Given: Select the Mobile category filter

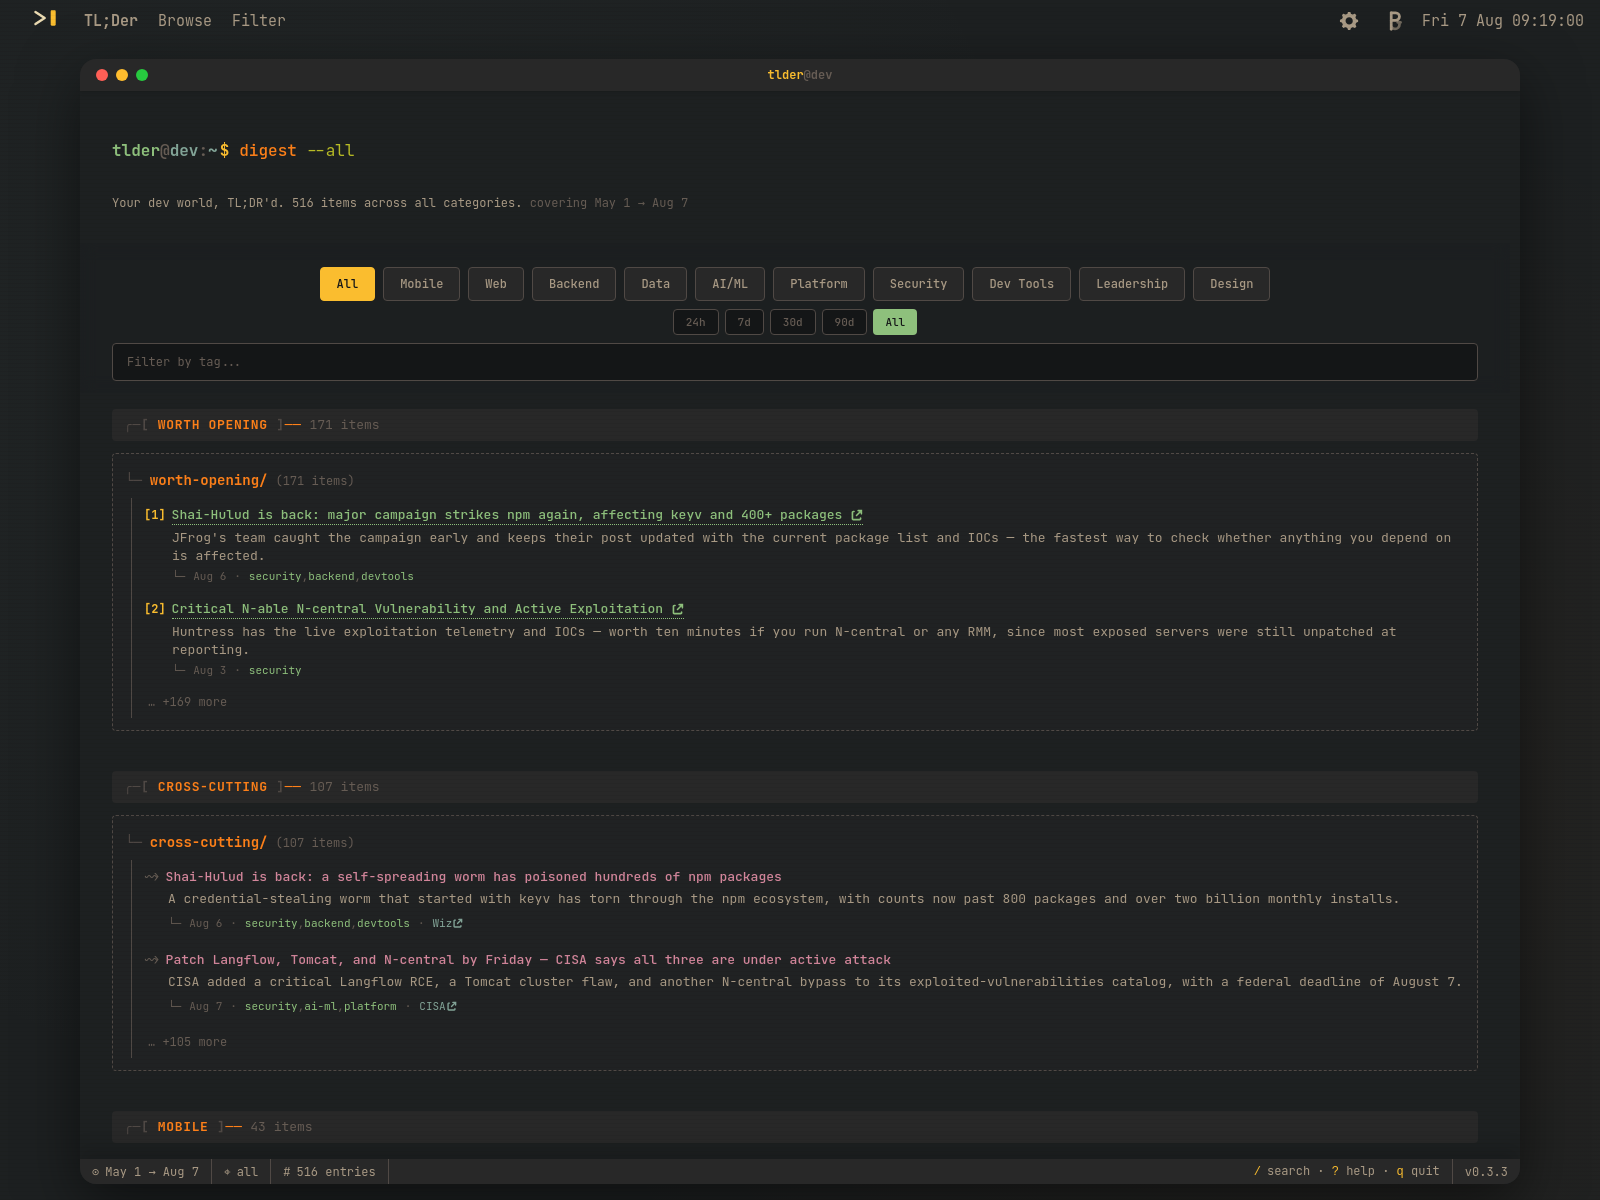Looking at the screenshot, I should tap(421, 284).
